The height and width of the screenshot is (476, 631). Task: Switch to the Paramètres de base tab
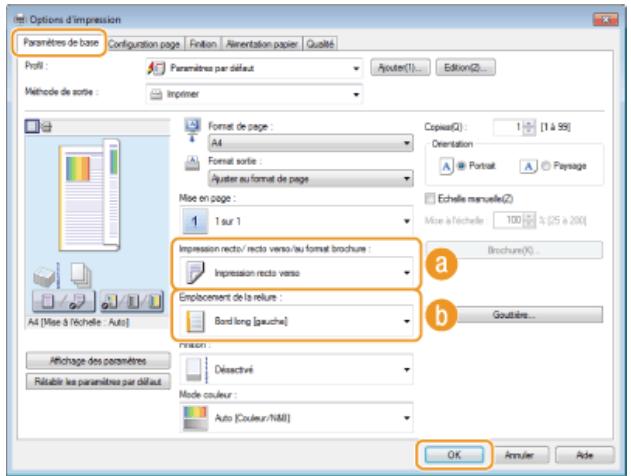click(60, 42)
